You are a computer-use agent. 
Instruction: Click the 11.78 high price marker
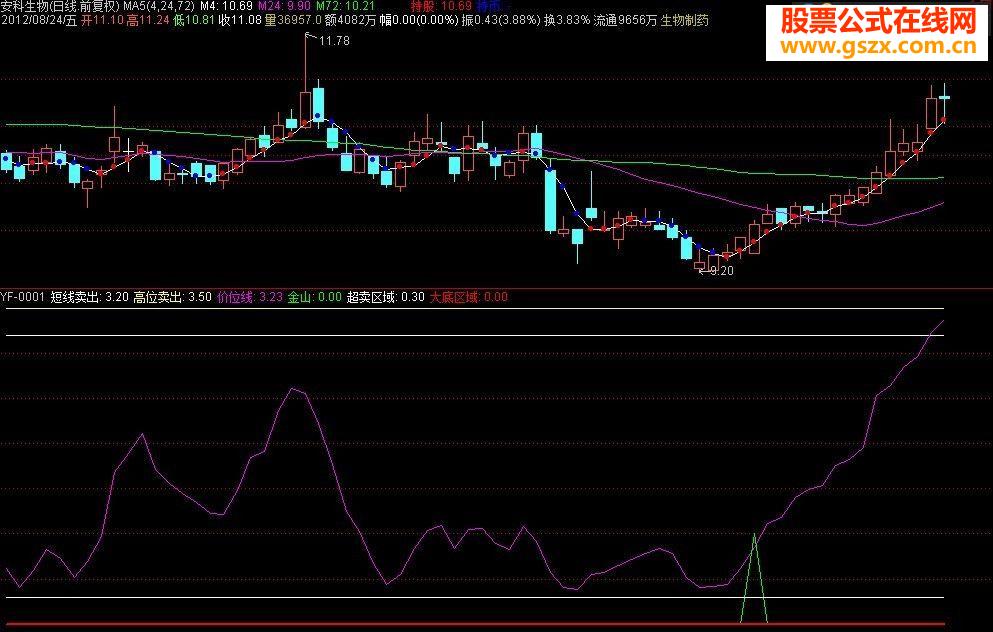click(334, 41)
